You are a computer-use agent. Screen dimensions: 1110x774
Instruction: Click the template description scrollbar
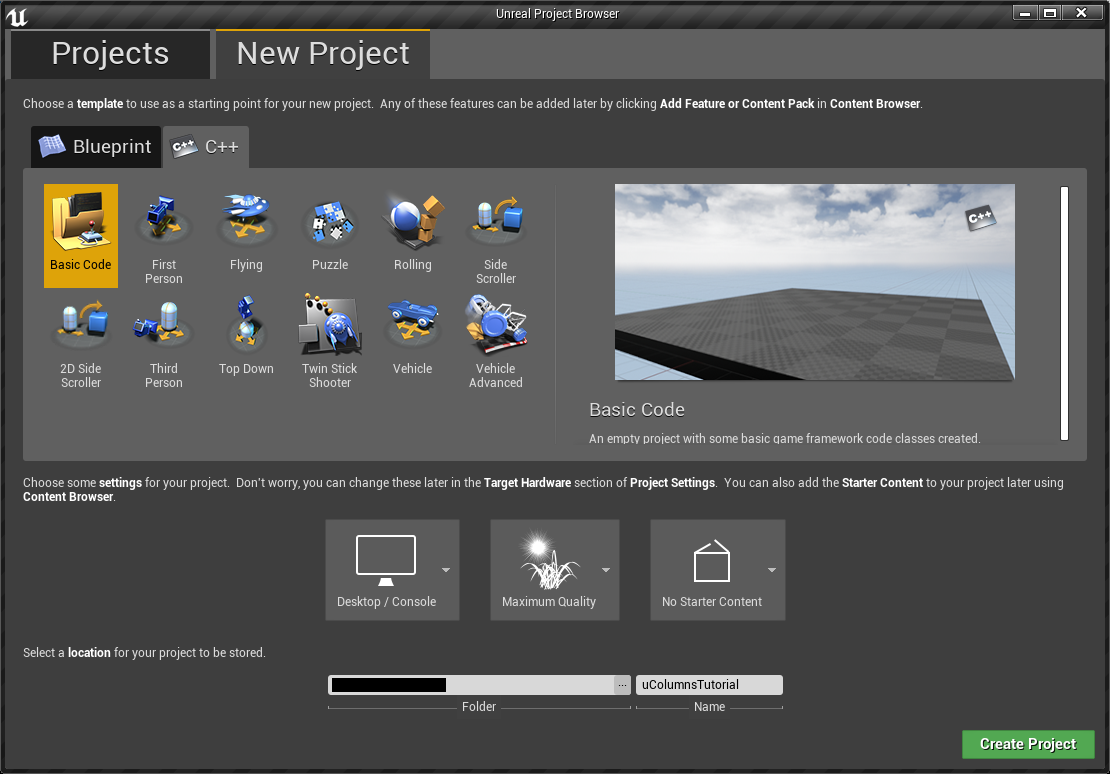pos(1064,313)
